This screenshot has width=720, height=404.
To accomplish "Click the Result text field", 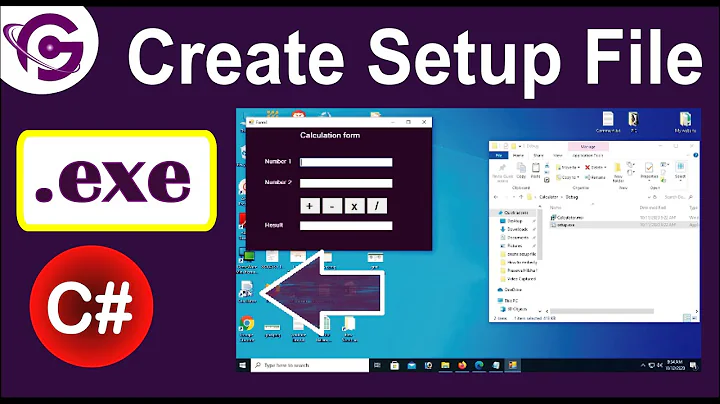I will point(346,225).
